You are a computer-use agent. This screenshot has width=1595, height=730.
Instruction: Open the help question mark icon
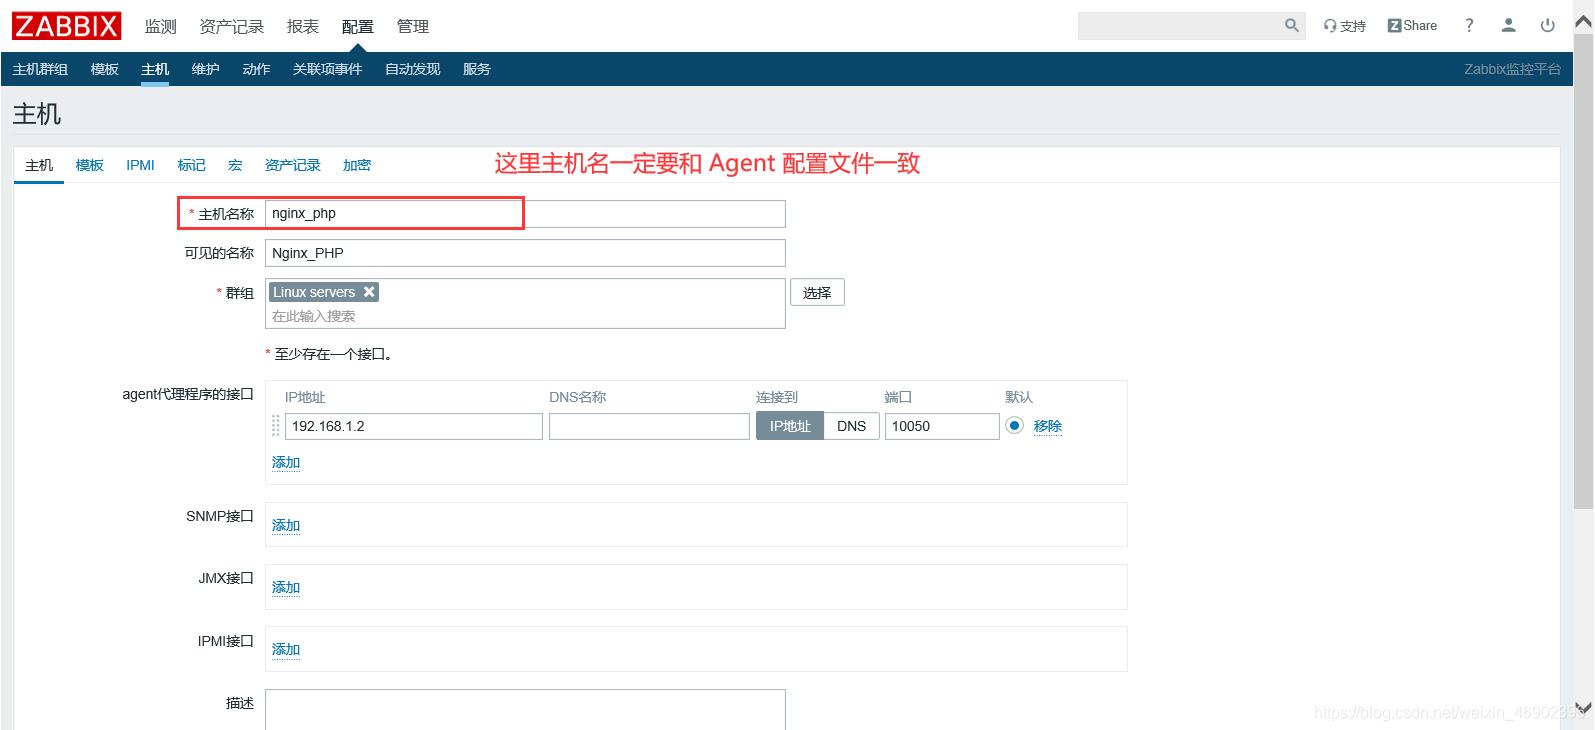[x=1469, y=26]
